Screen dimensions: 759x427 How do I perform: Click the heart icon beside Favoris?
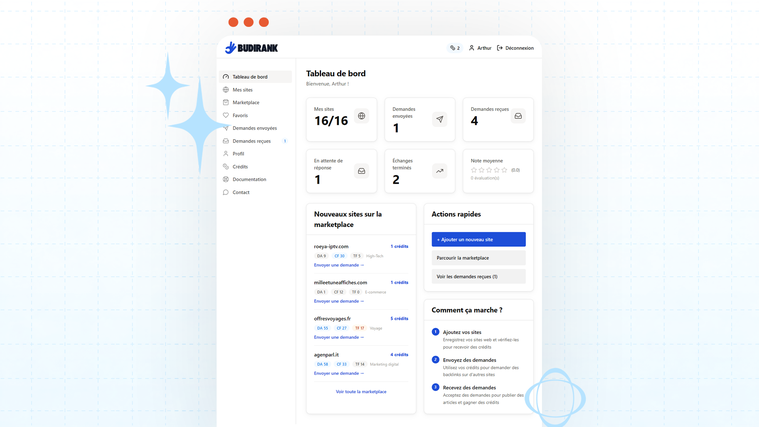pyautogui.click(x=226, y=115)
